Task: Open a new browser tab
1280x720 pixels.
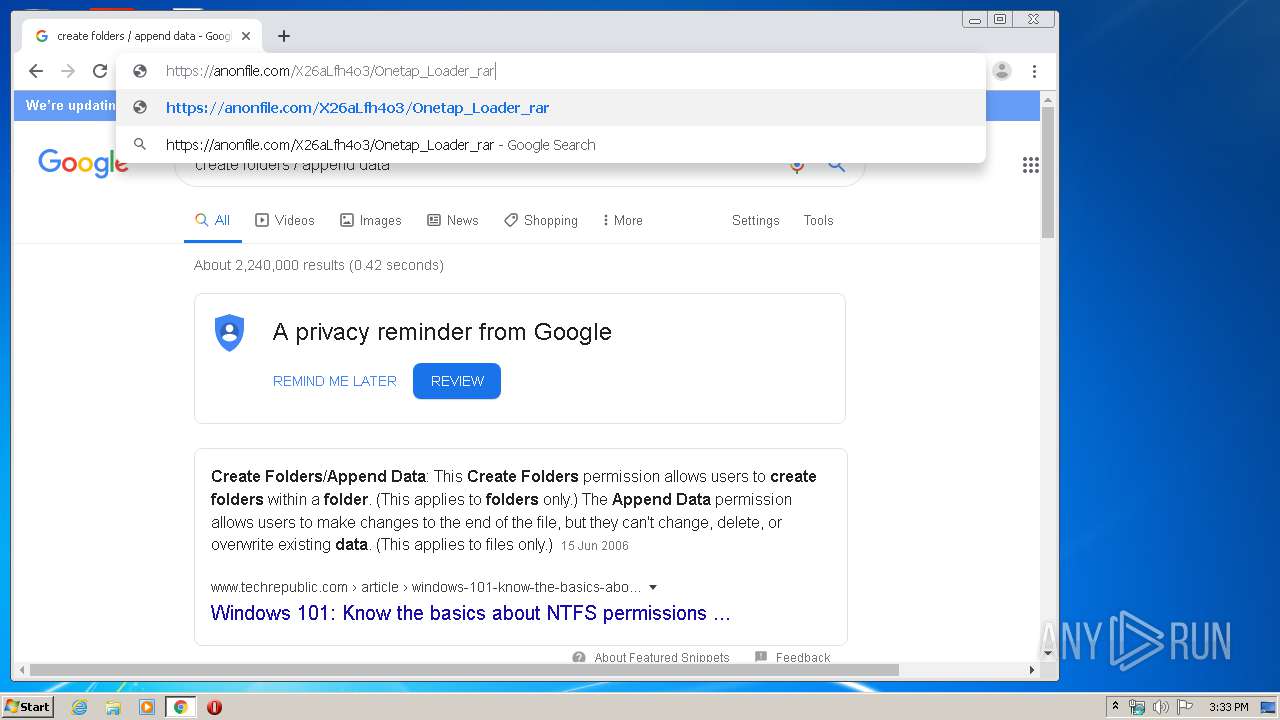Action: (284, 36)
